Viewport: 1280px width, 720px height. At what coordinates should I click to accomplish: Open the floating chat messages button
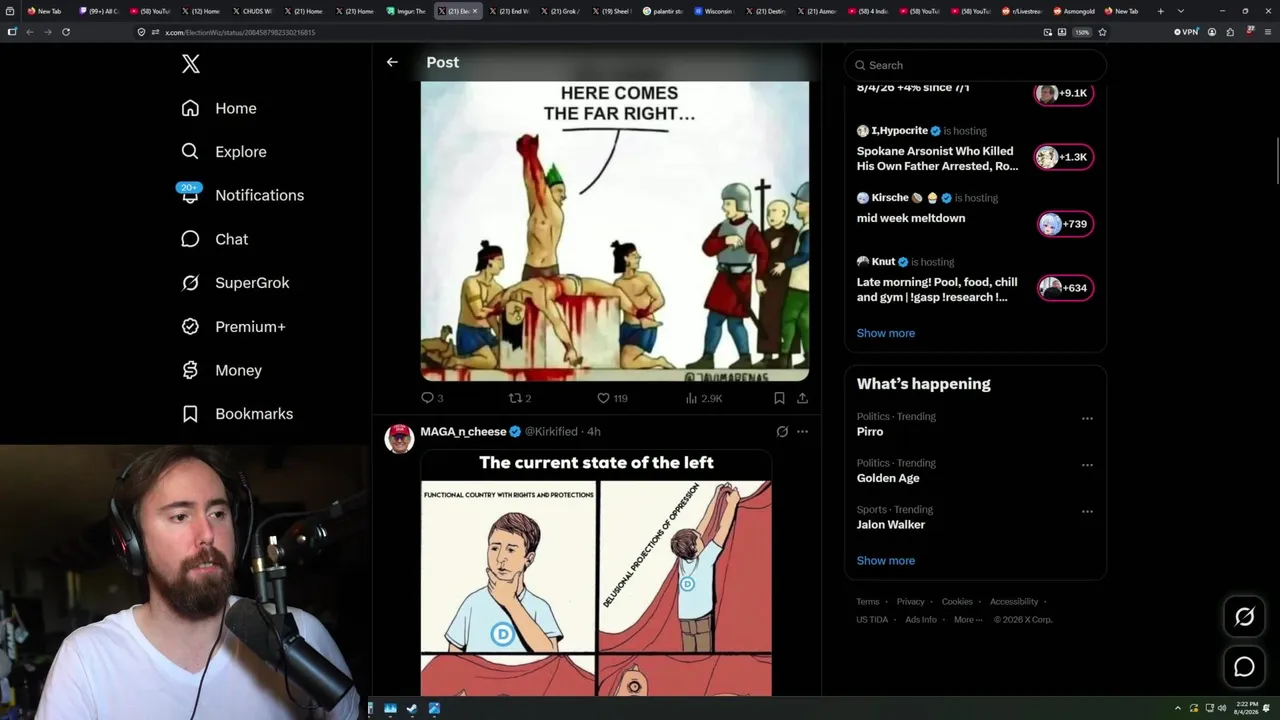(x=1244, y=667)
